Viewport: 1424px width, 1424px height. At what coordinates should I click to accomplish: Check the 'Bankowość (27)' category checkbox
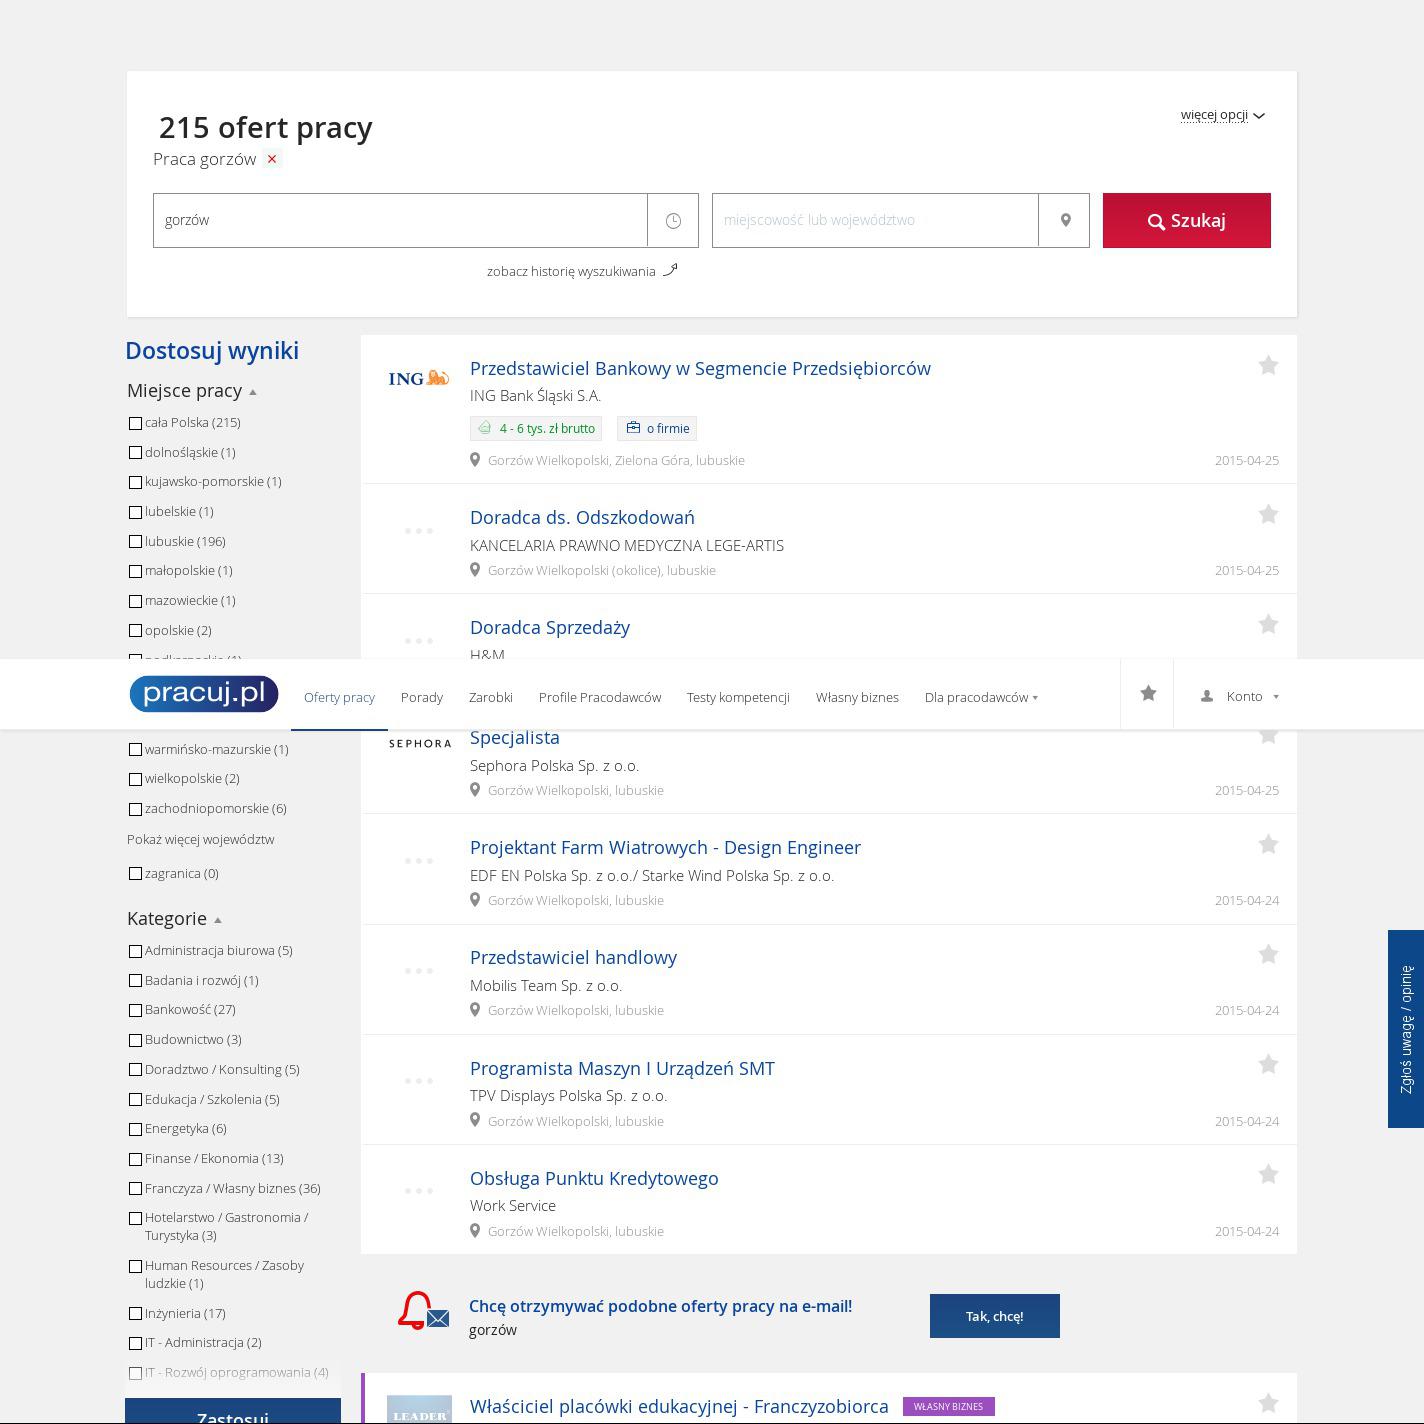click(x=135, y=1010)
